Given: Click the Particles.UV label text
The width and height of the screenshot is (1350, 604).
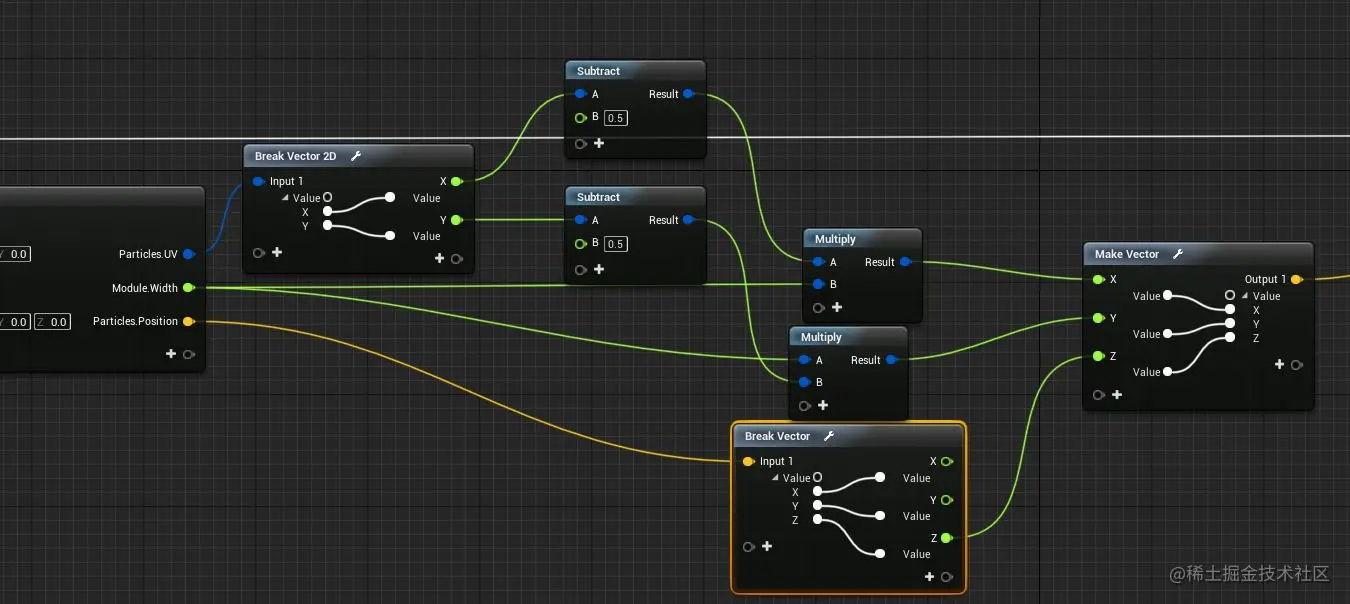Looking at the screenshot, I should pos(148,254).
